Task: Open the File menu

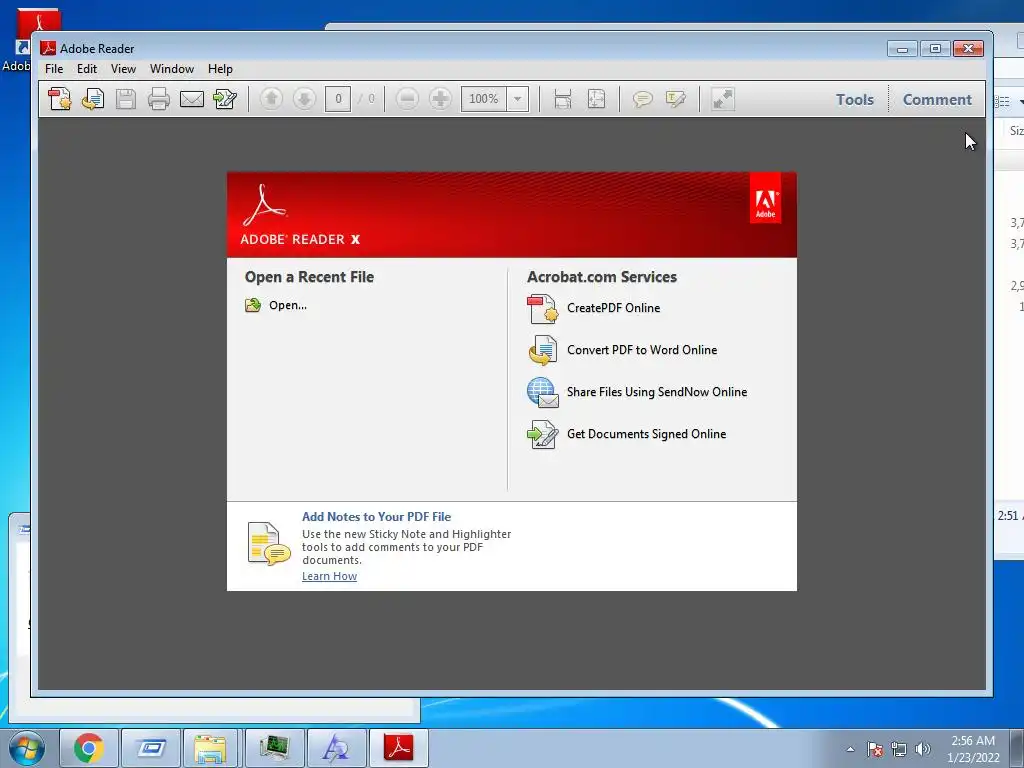Action: (x=54, y=69)
